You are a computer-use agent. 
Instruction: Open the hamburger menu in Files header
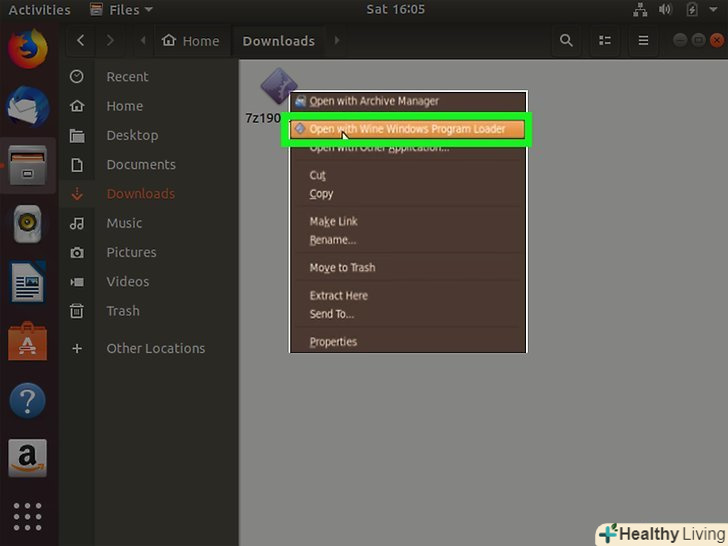(x=643, y=40)
